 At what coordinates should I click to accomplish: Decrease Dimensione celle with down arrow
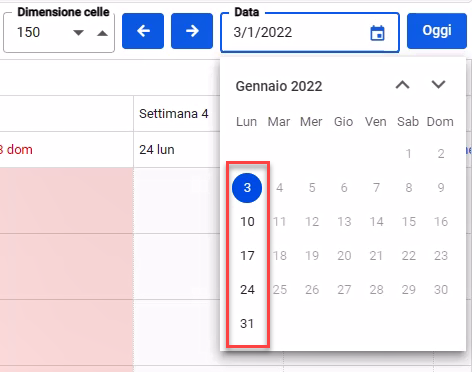pyautogui.click(x=78, y=33)
